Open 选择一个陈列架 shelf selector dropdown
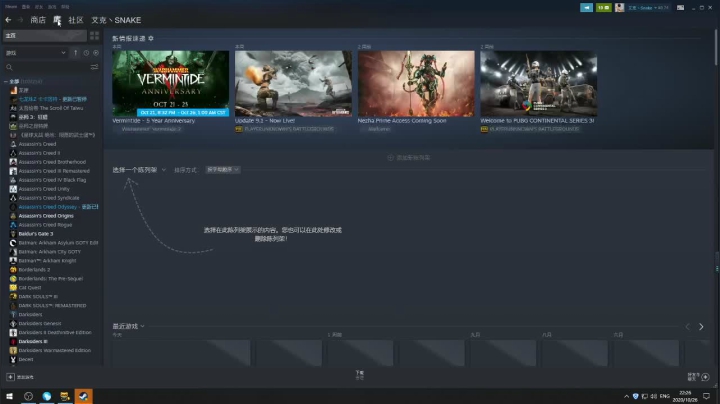This screenshot has height=404, width=720. (x=139, y=170)
